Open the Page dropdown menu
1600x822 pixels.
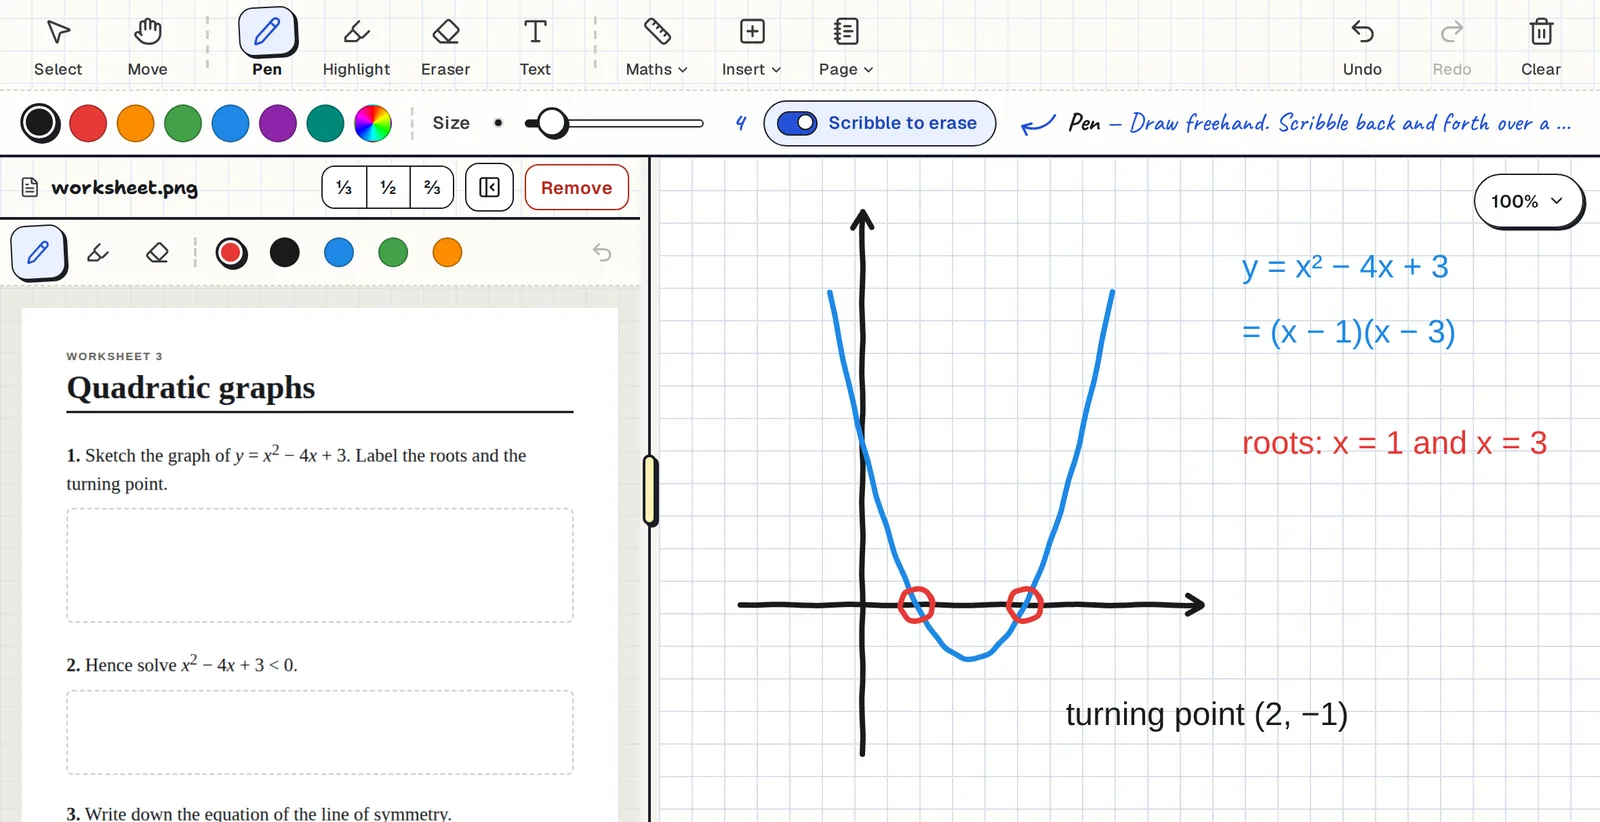[x=846, y=45]
